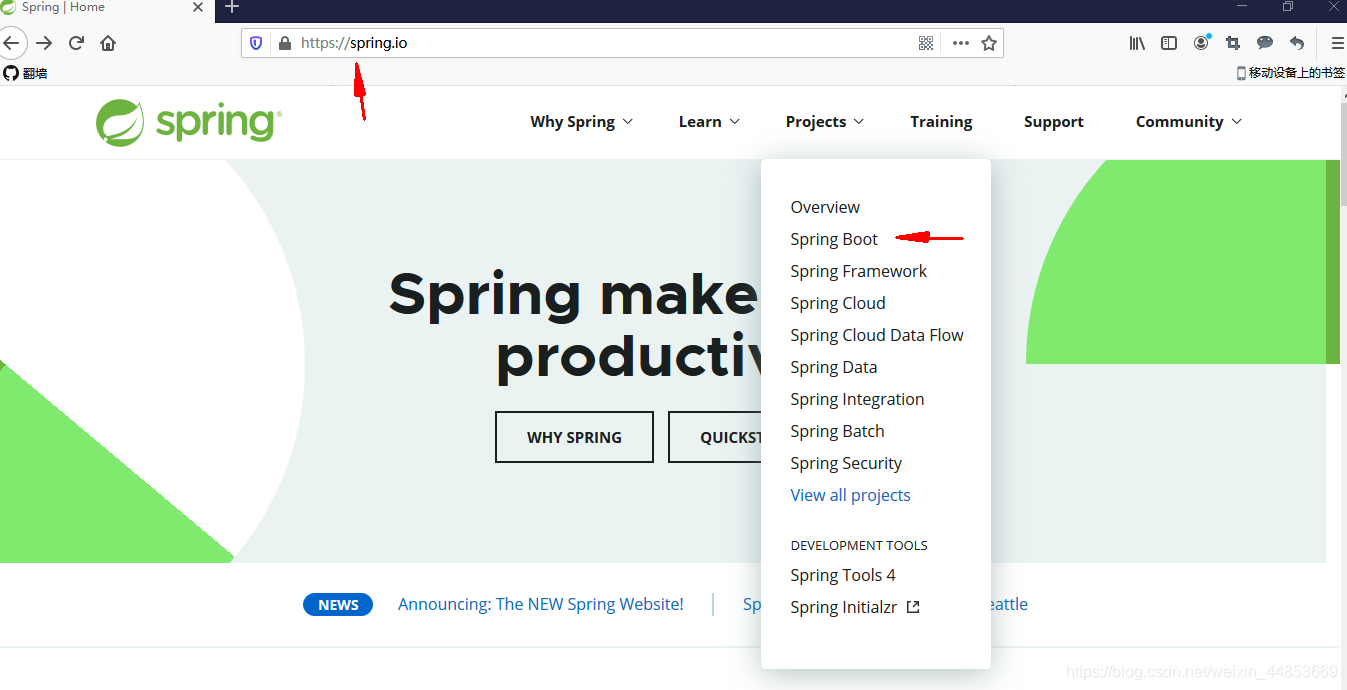Click the GitHub bookmark icon labeled 翻墙
This screenshot has width=1347, height=690.
click(25, 73)
